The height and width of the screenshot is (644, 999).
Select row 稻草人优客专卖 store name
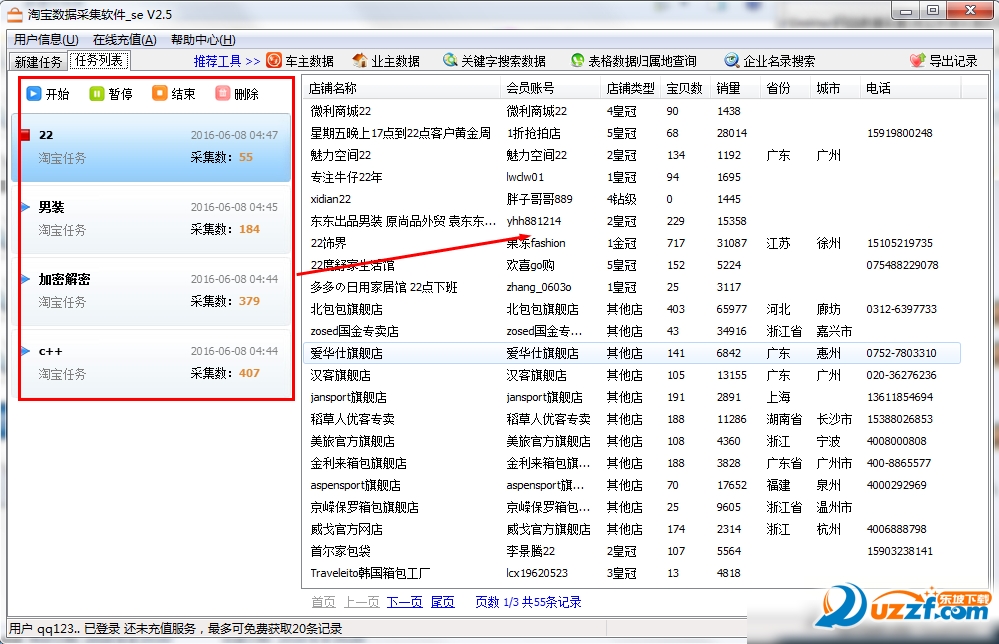click(352, 419)
